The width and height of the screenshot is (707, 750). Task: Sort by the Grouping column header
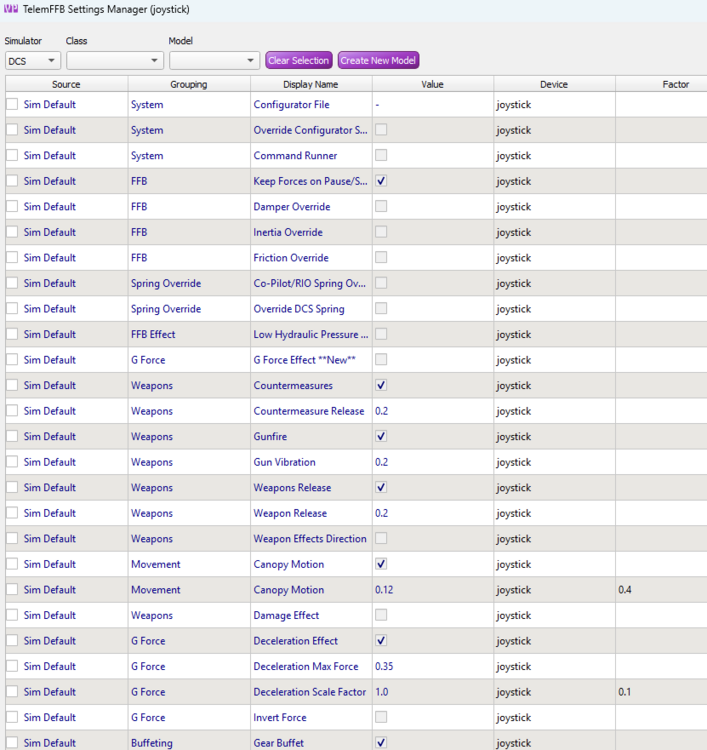(x=188, y=85)
